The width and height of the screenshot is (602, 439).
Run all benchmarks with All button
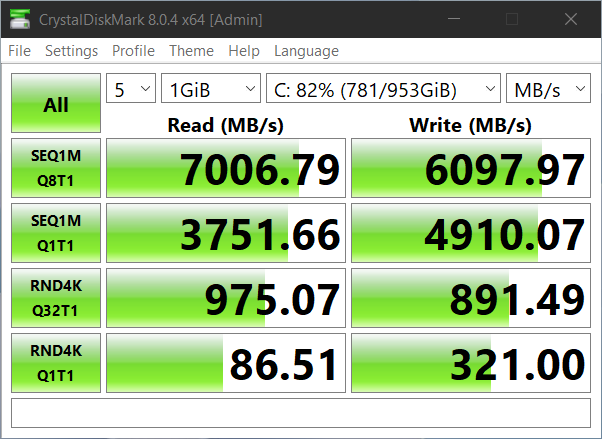click(x=56, y=103)
